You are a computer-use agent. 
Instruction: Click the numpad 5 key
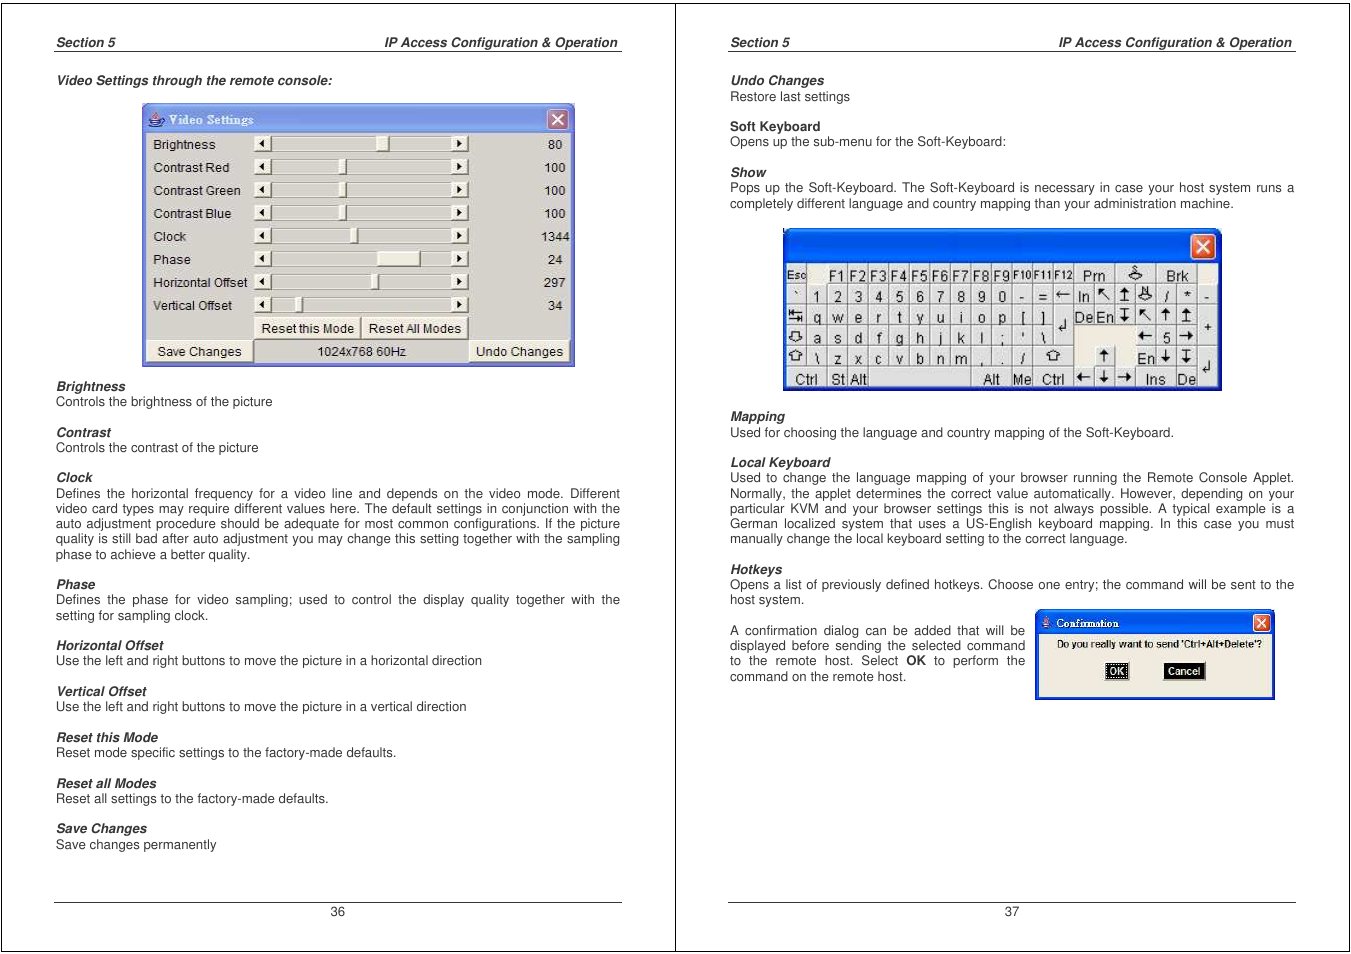(1166, 337)
